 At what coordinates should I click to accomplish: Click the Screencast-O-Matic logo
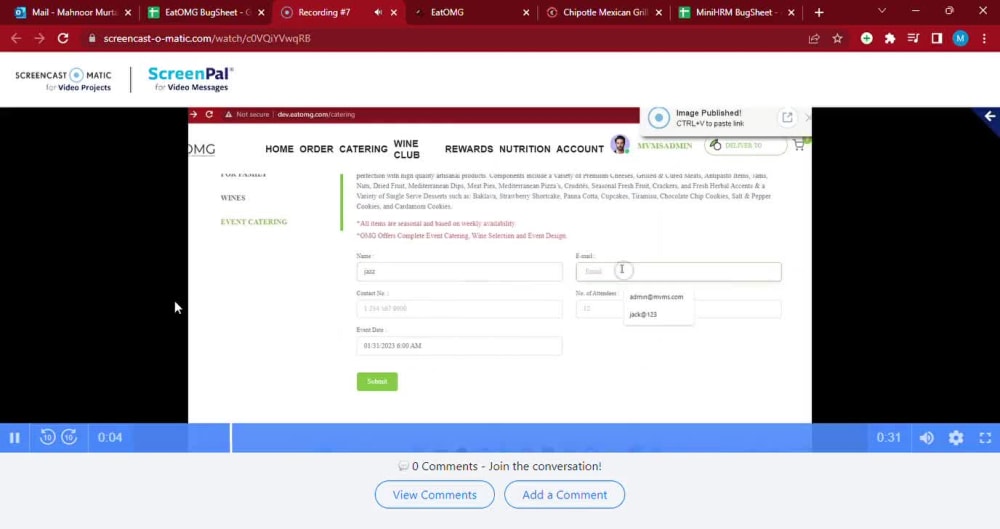point(63,80)
